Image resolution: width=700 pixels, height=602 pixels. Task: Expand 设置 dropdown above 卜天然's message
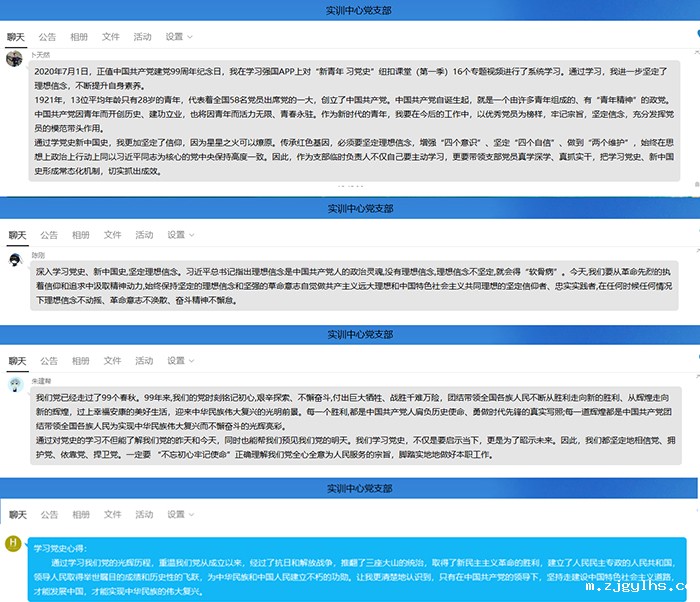click(179, 37)
